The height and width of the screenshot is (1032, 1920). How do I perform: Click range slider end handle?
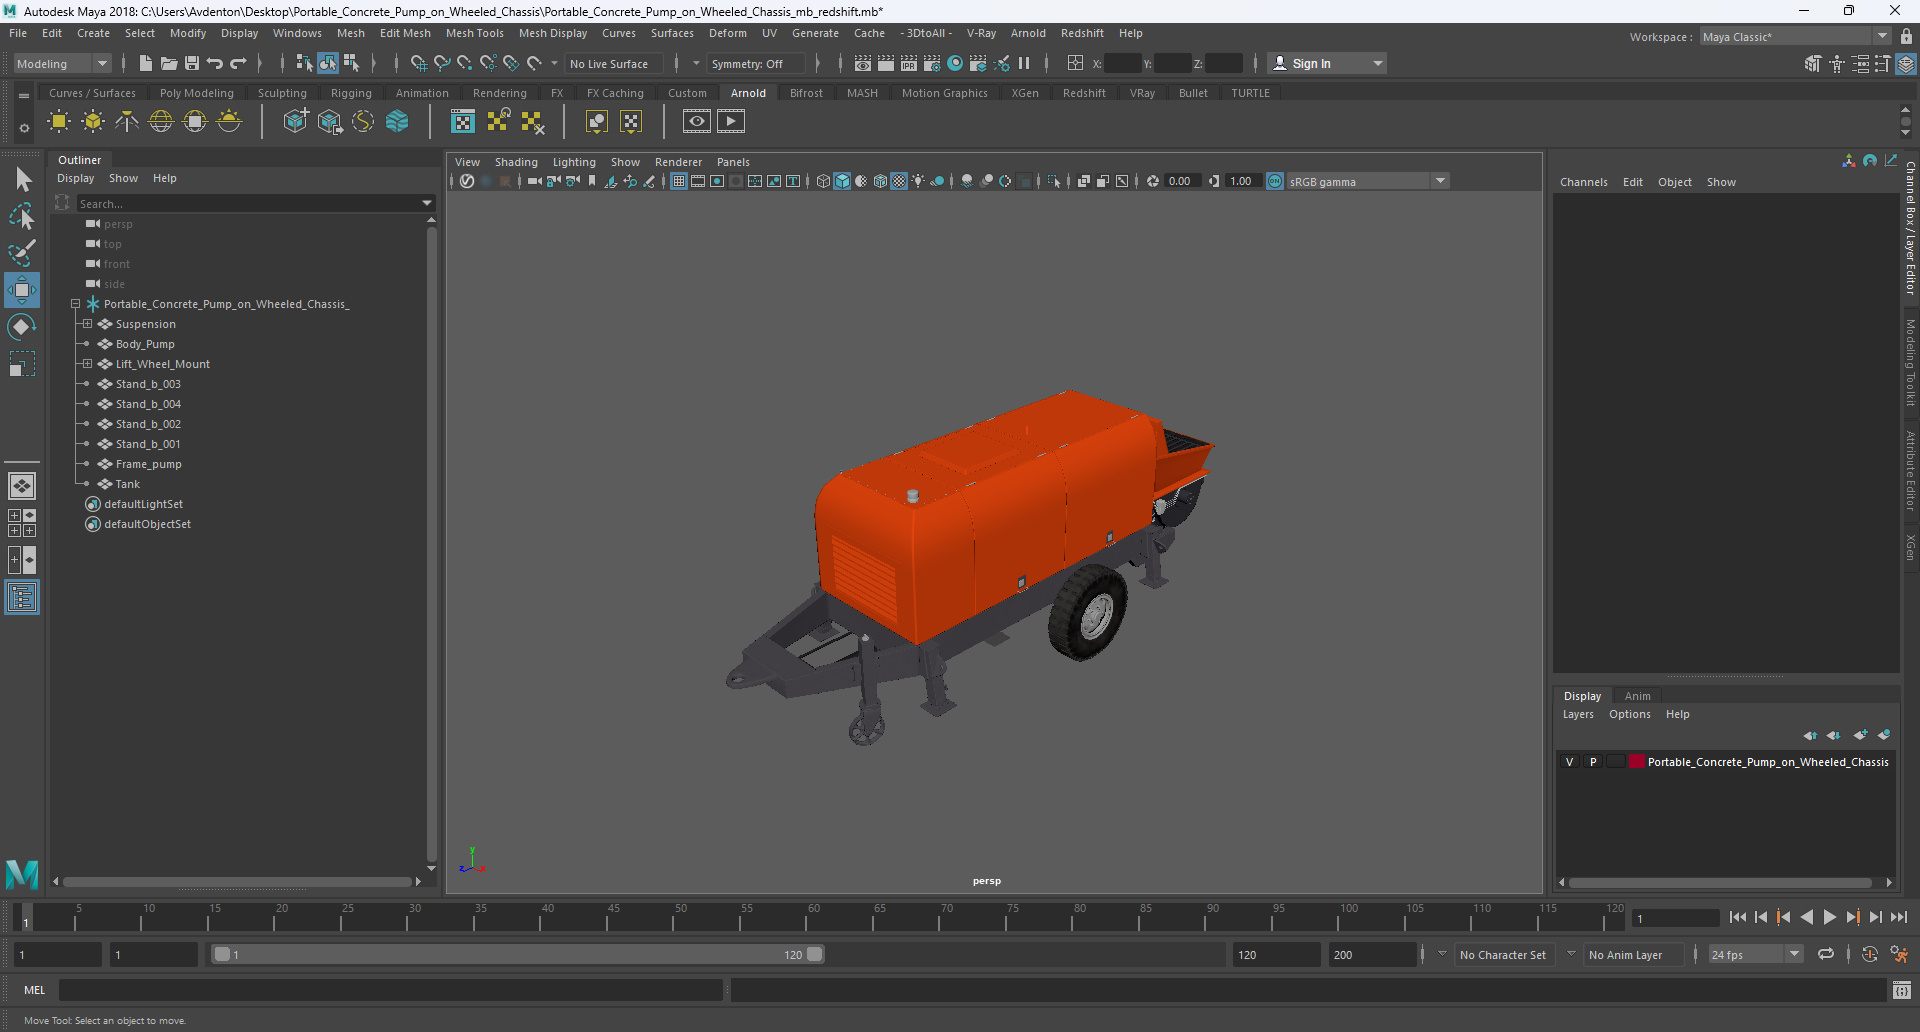click(815, 955)
